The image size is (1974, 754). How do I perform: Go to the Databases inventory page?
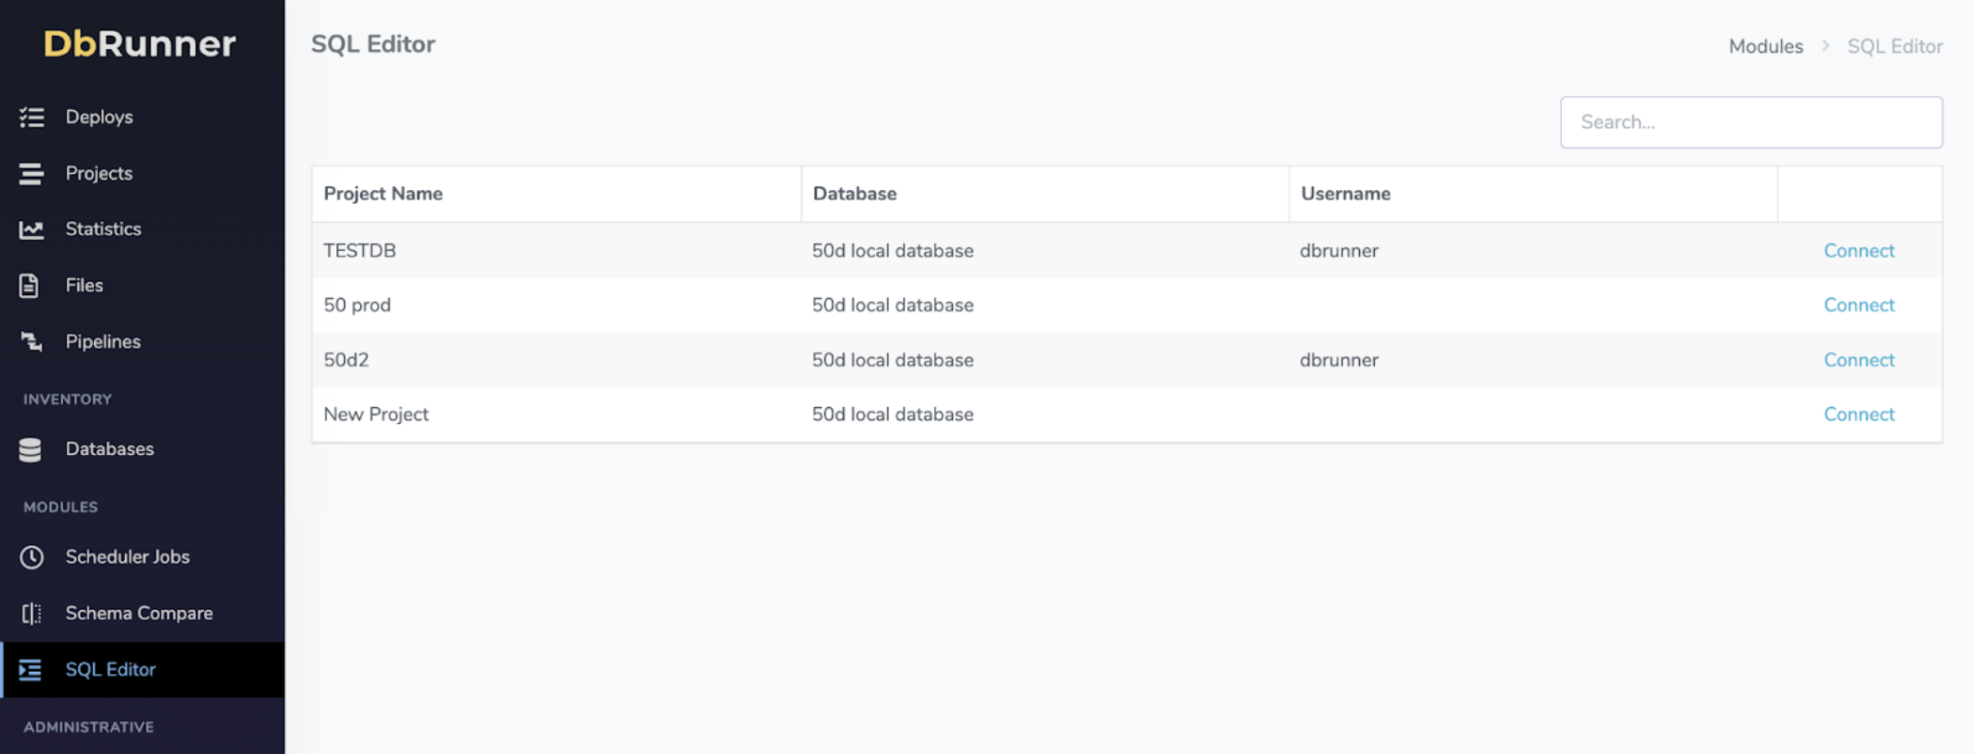(x=109, y=449)
